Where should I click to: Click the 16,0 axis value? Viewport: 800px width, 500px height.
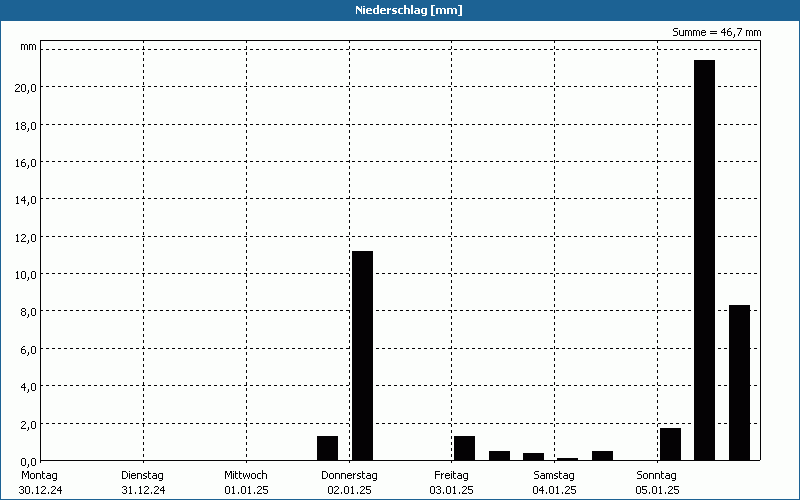(25, 163)
